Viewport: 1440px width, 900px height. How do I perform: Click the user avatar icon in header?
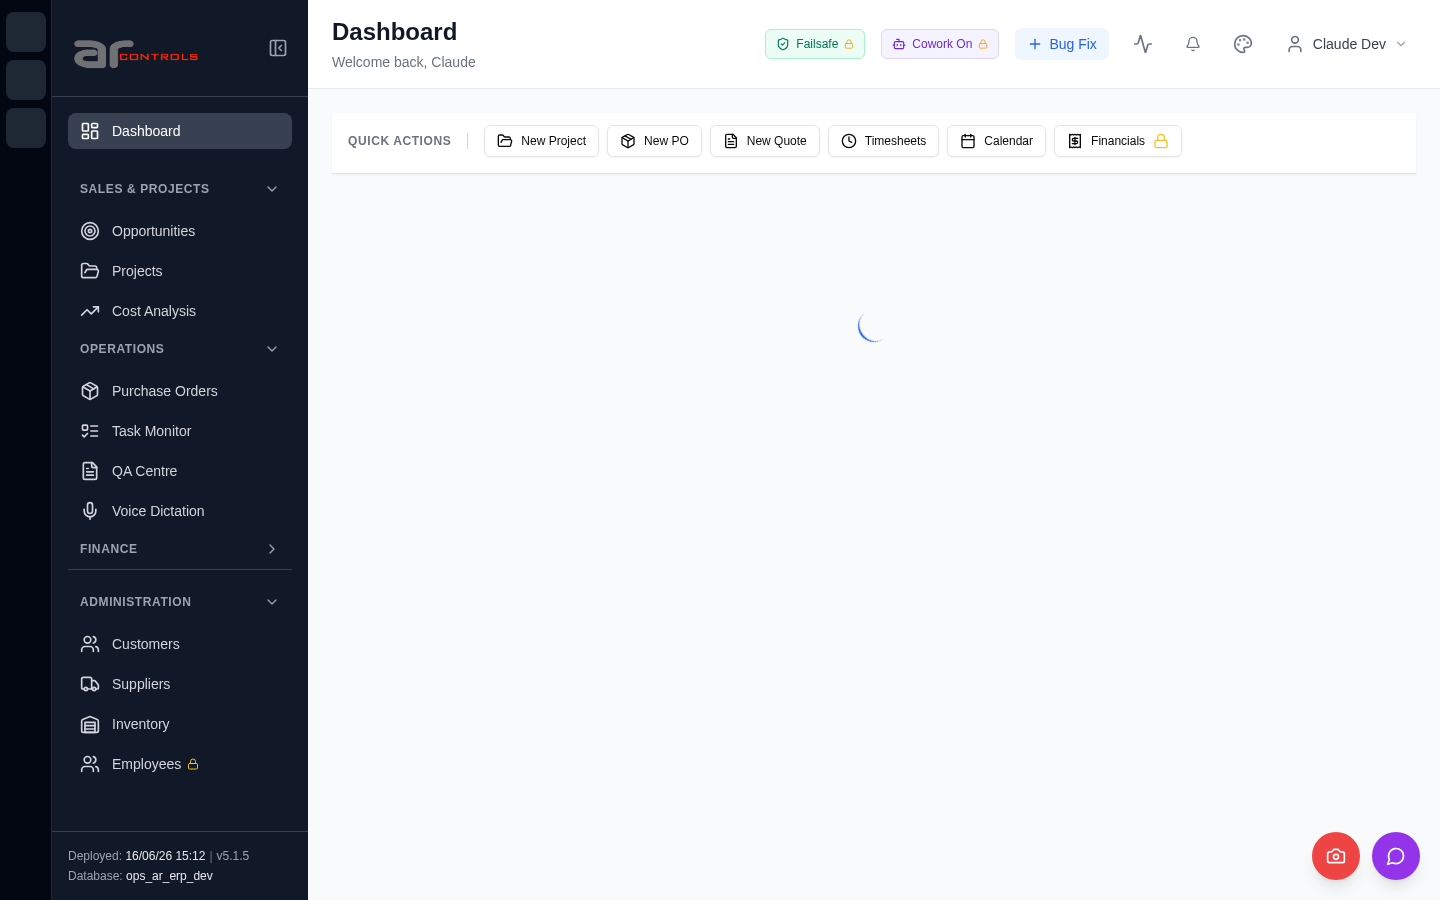pyautogui.click(x=1295, y=44)
